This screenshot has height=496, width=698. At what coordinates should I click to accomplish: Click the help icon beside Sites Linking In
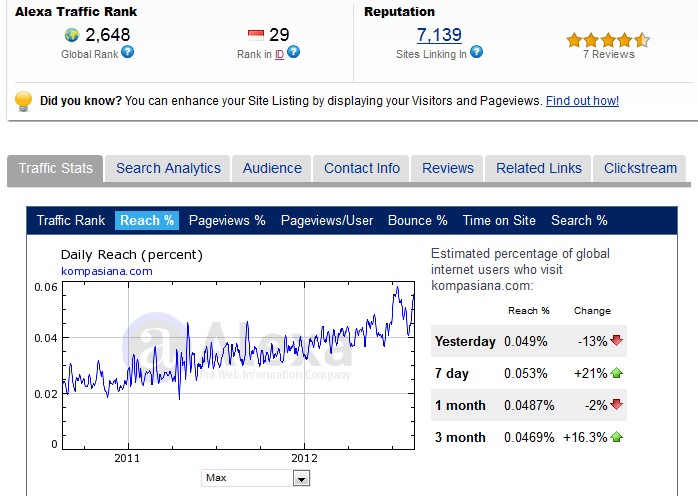pos(476,52)
